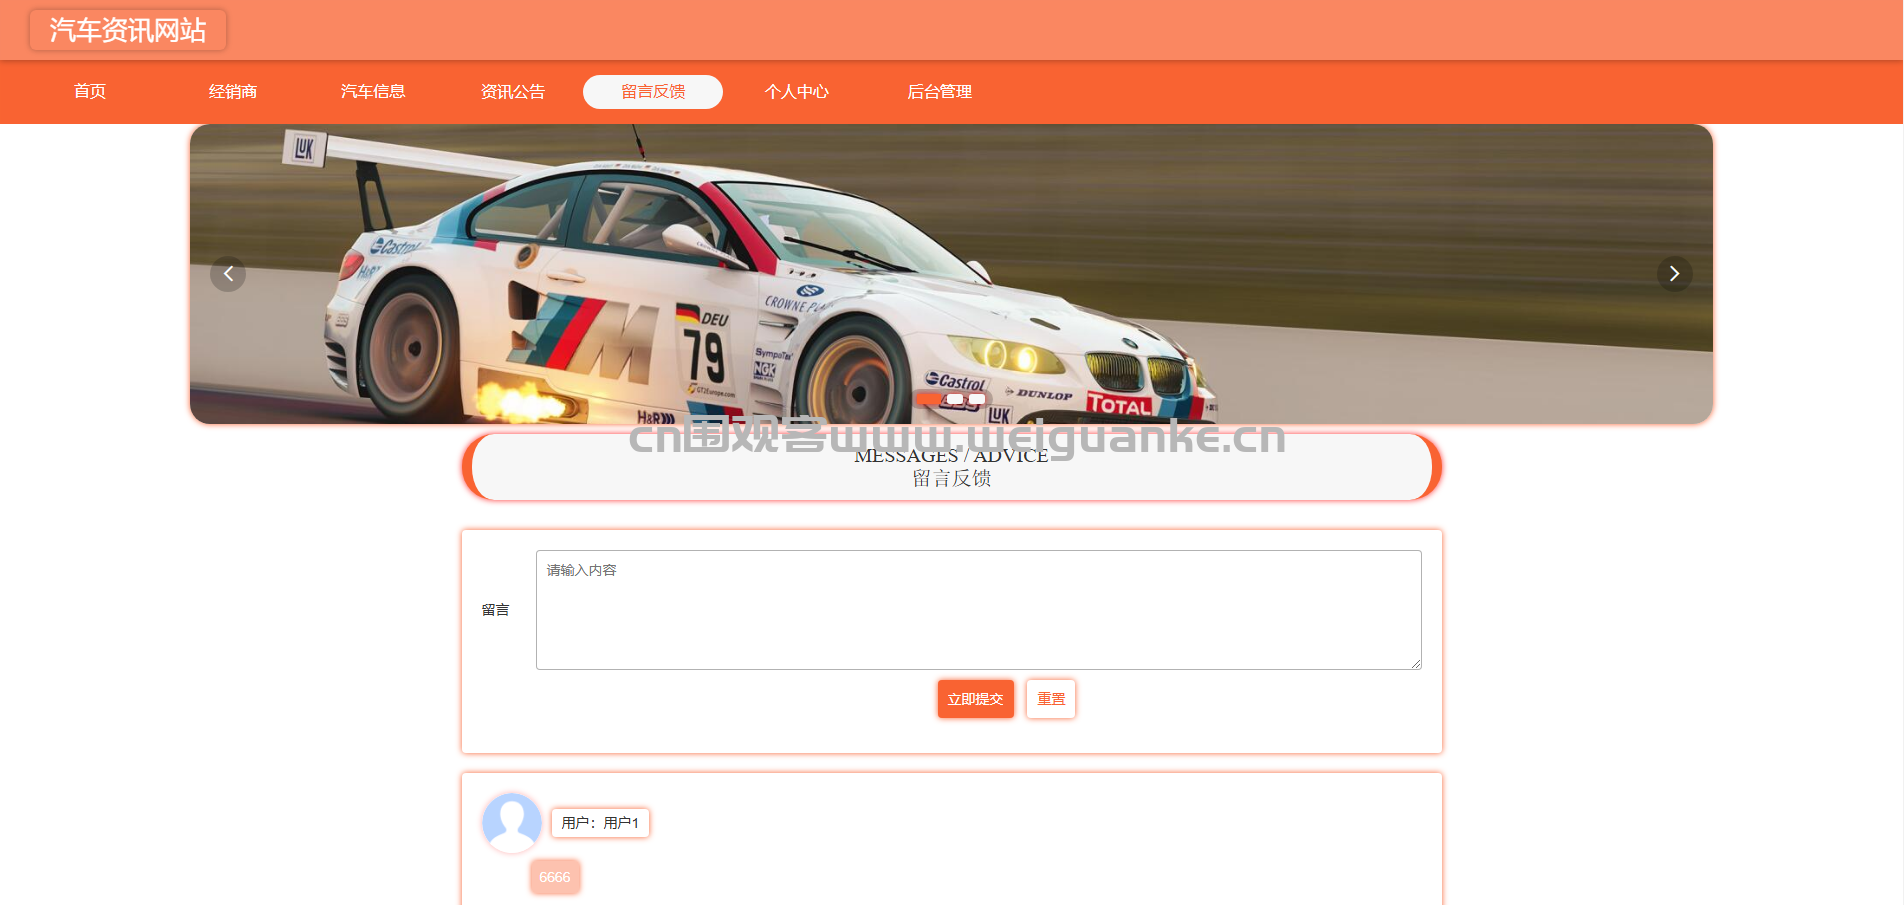Screen dimensions: 1904x905
Task: Select the third carousel indicator dot
Action: click(977, 399)
